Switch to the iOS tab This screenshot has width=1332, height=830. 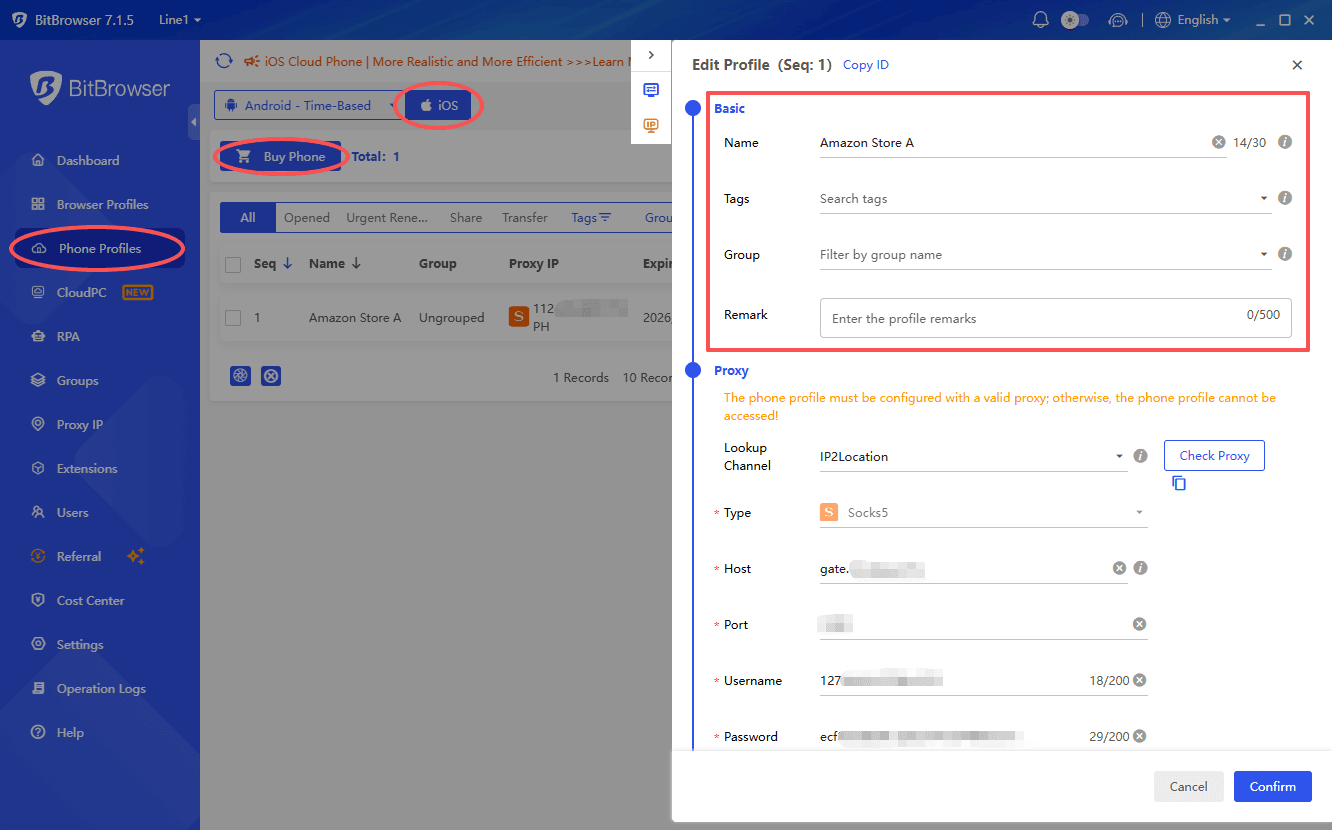click(x=439, y=105)
